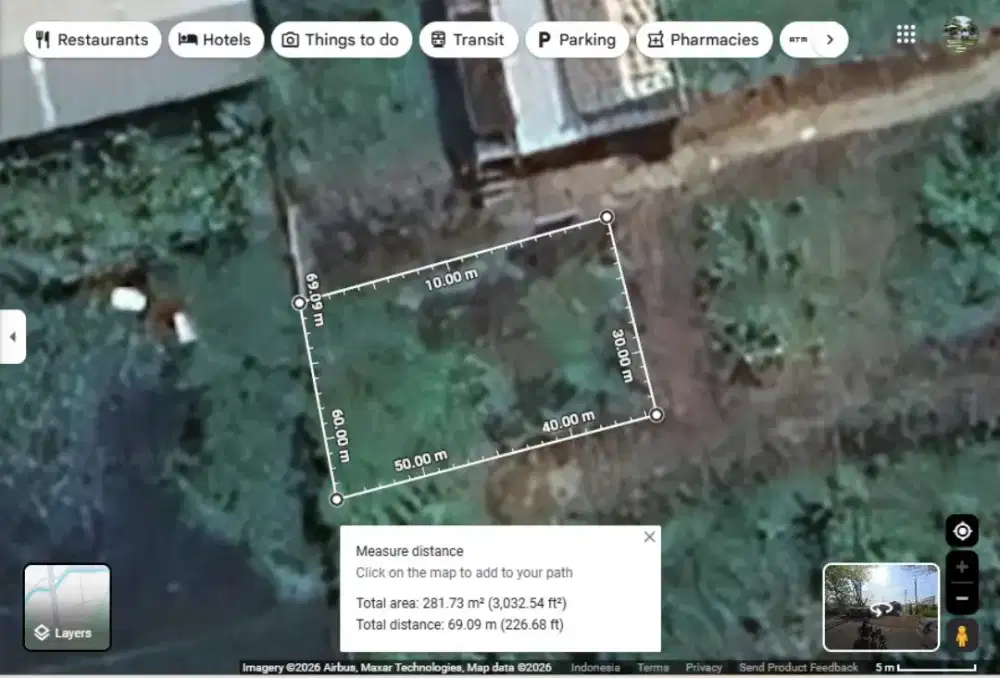The width and height of the screenshot is (1000, 678).
Task: Open the Layers panel
Action: coord(66,605)
